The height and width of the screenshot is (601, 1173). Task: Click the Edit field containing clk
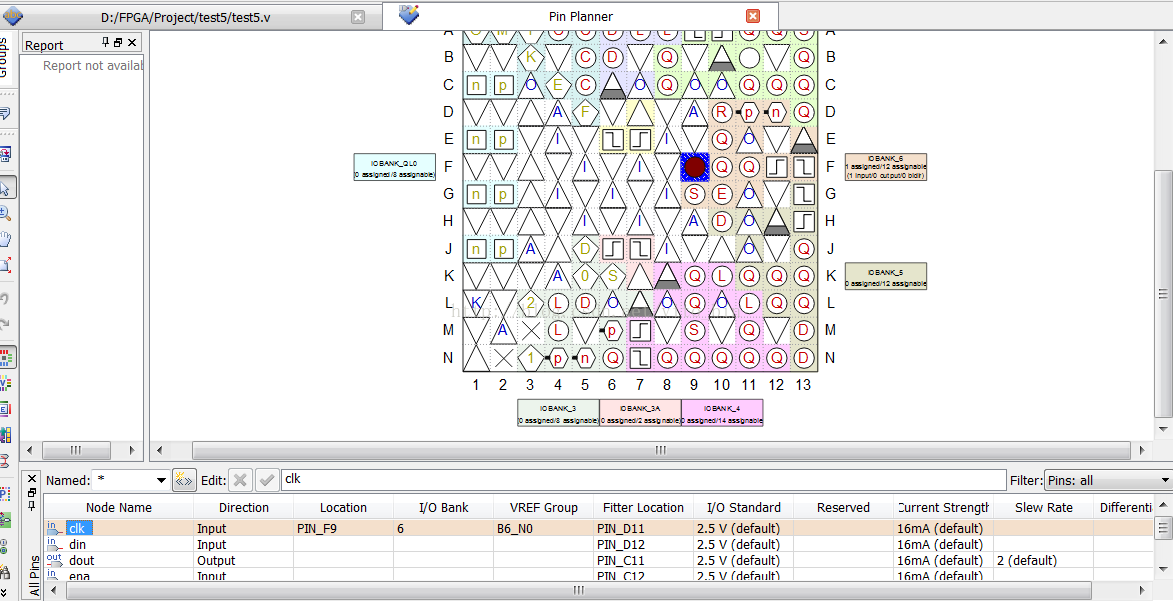tap(643, 480)
